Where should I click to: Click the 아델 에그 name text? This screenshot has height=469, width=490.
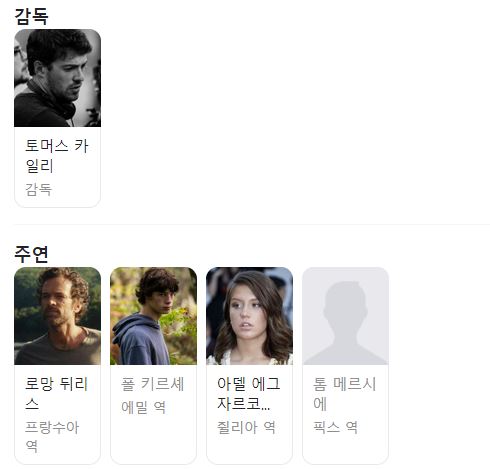pyautogui.click(x=249, y=384)
